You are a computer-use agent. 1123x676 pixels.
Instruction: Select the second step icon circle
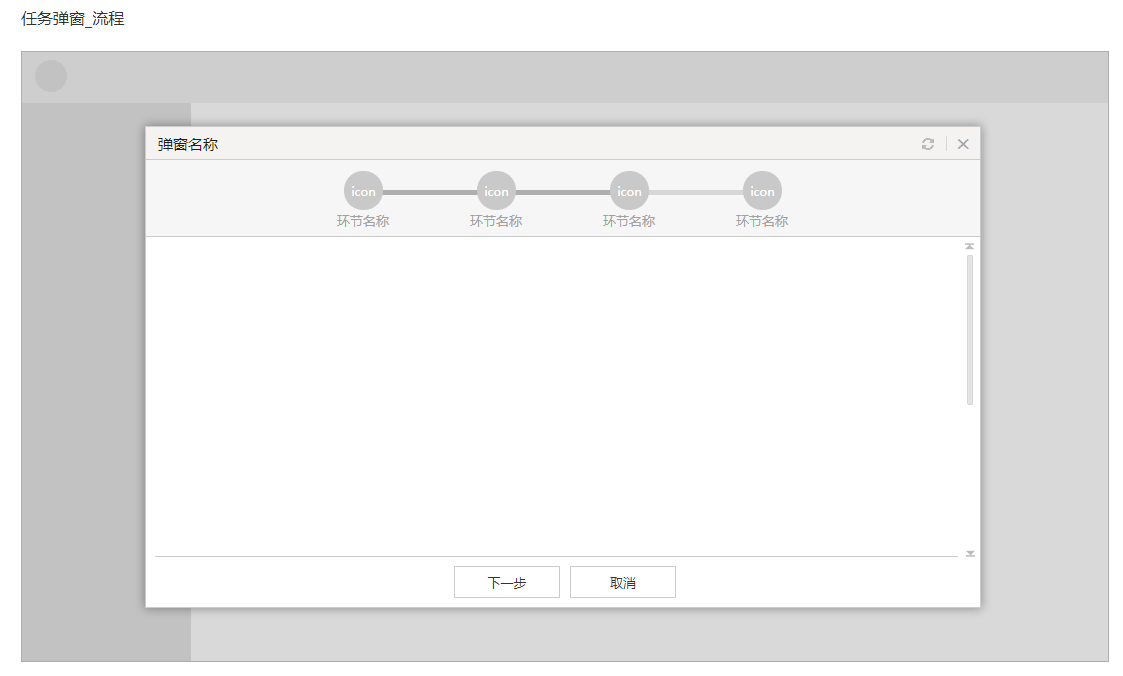click(496, 190)
